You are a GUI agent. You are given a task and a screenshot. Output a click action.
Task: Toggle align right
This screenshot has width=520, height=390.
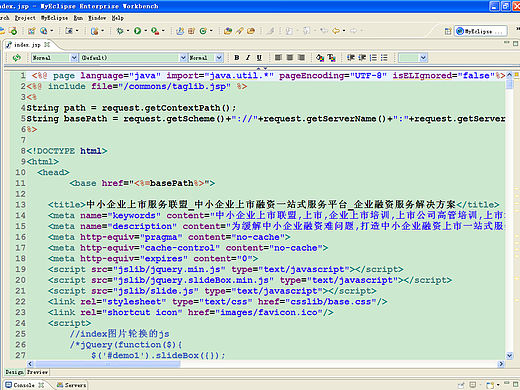tap(301, 58)
